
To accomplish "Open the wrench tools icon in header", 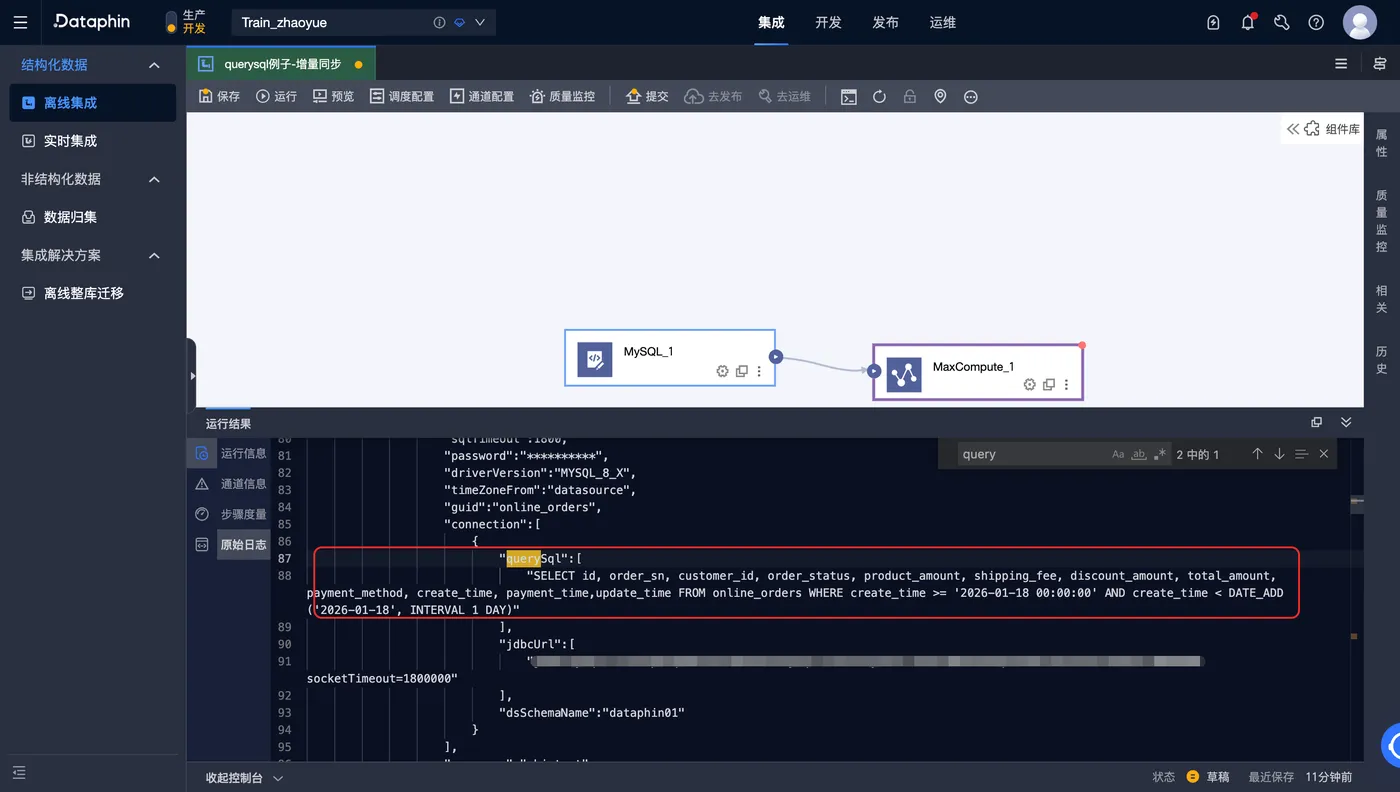I will (1282, 22).
